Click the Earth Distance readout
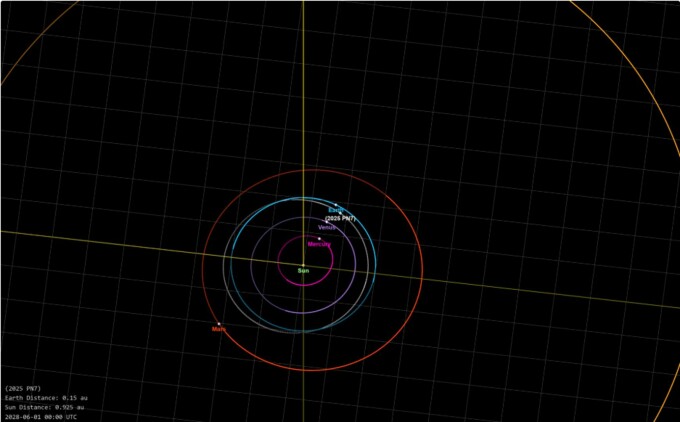This screenshot has height=422, width=680. pyautogui.click(x=45, y=397)
